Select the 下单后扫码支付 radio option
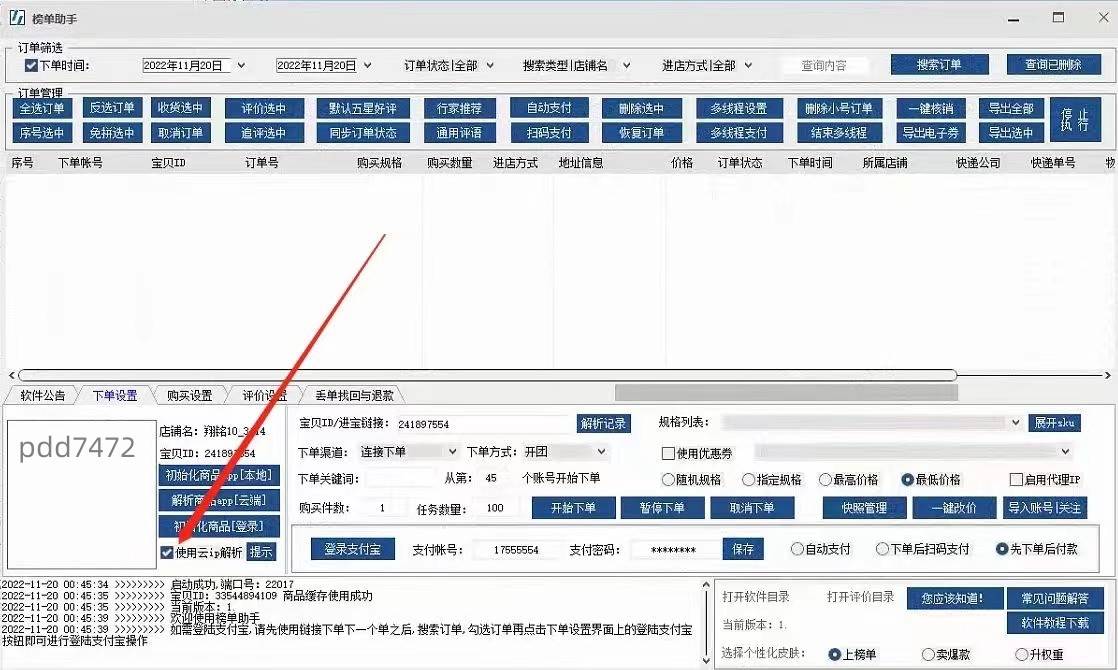 (x=882, y=549)
